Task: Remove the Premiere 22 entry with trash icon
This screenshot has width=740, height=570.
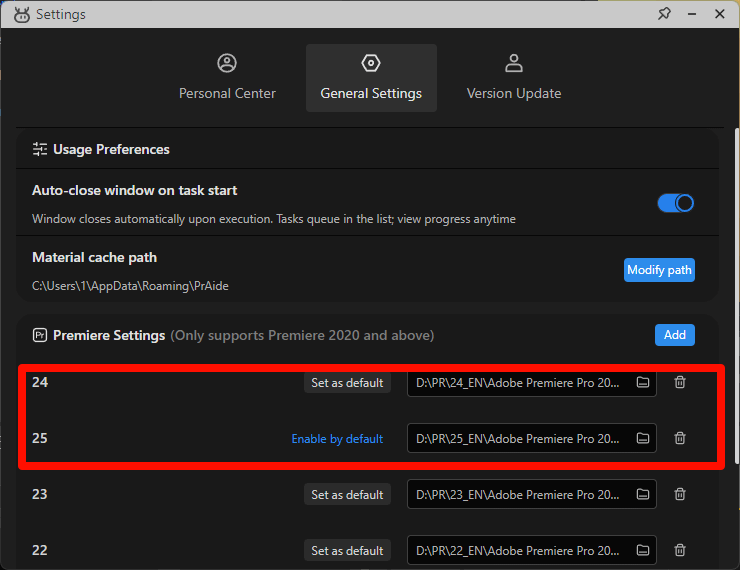Action: click(x=680, y=551)
